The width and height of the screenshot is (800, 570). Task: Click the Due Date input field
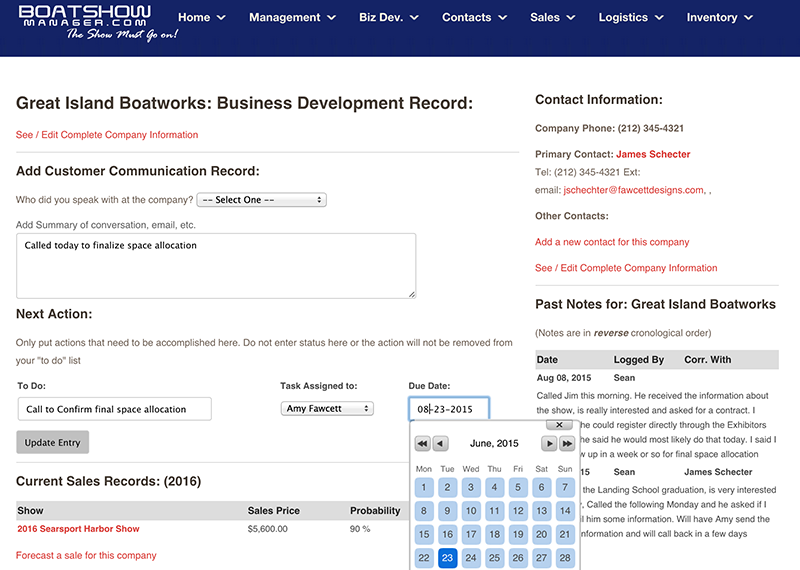449,409
